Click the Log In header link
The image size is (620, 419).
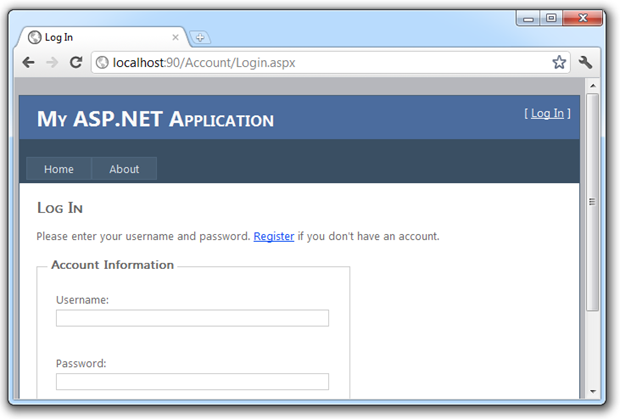tap(547, 113)
